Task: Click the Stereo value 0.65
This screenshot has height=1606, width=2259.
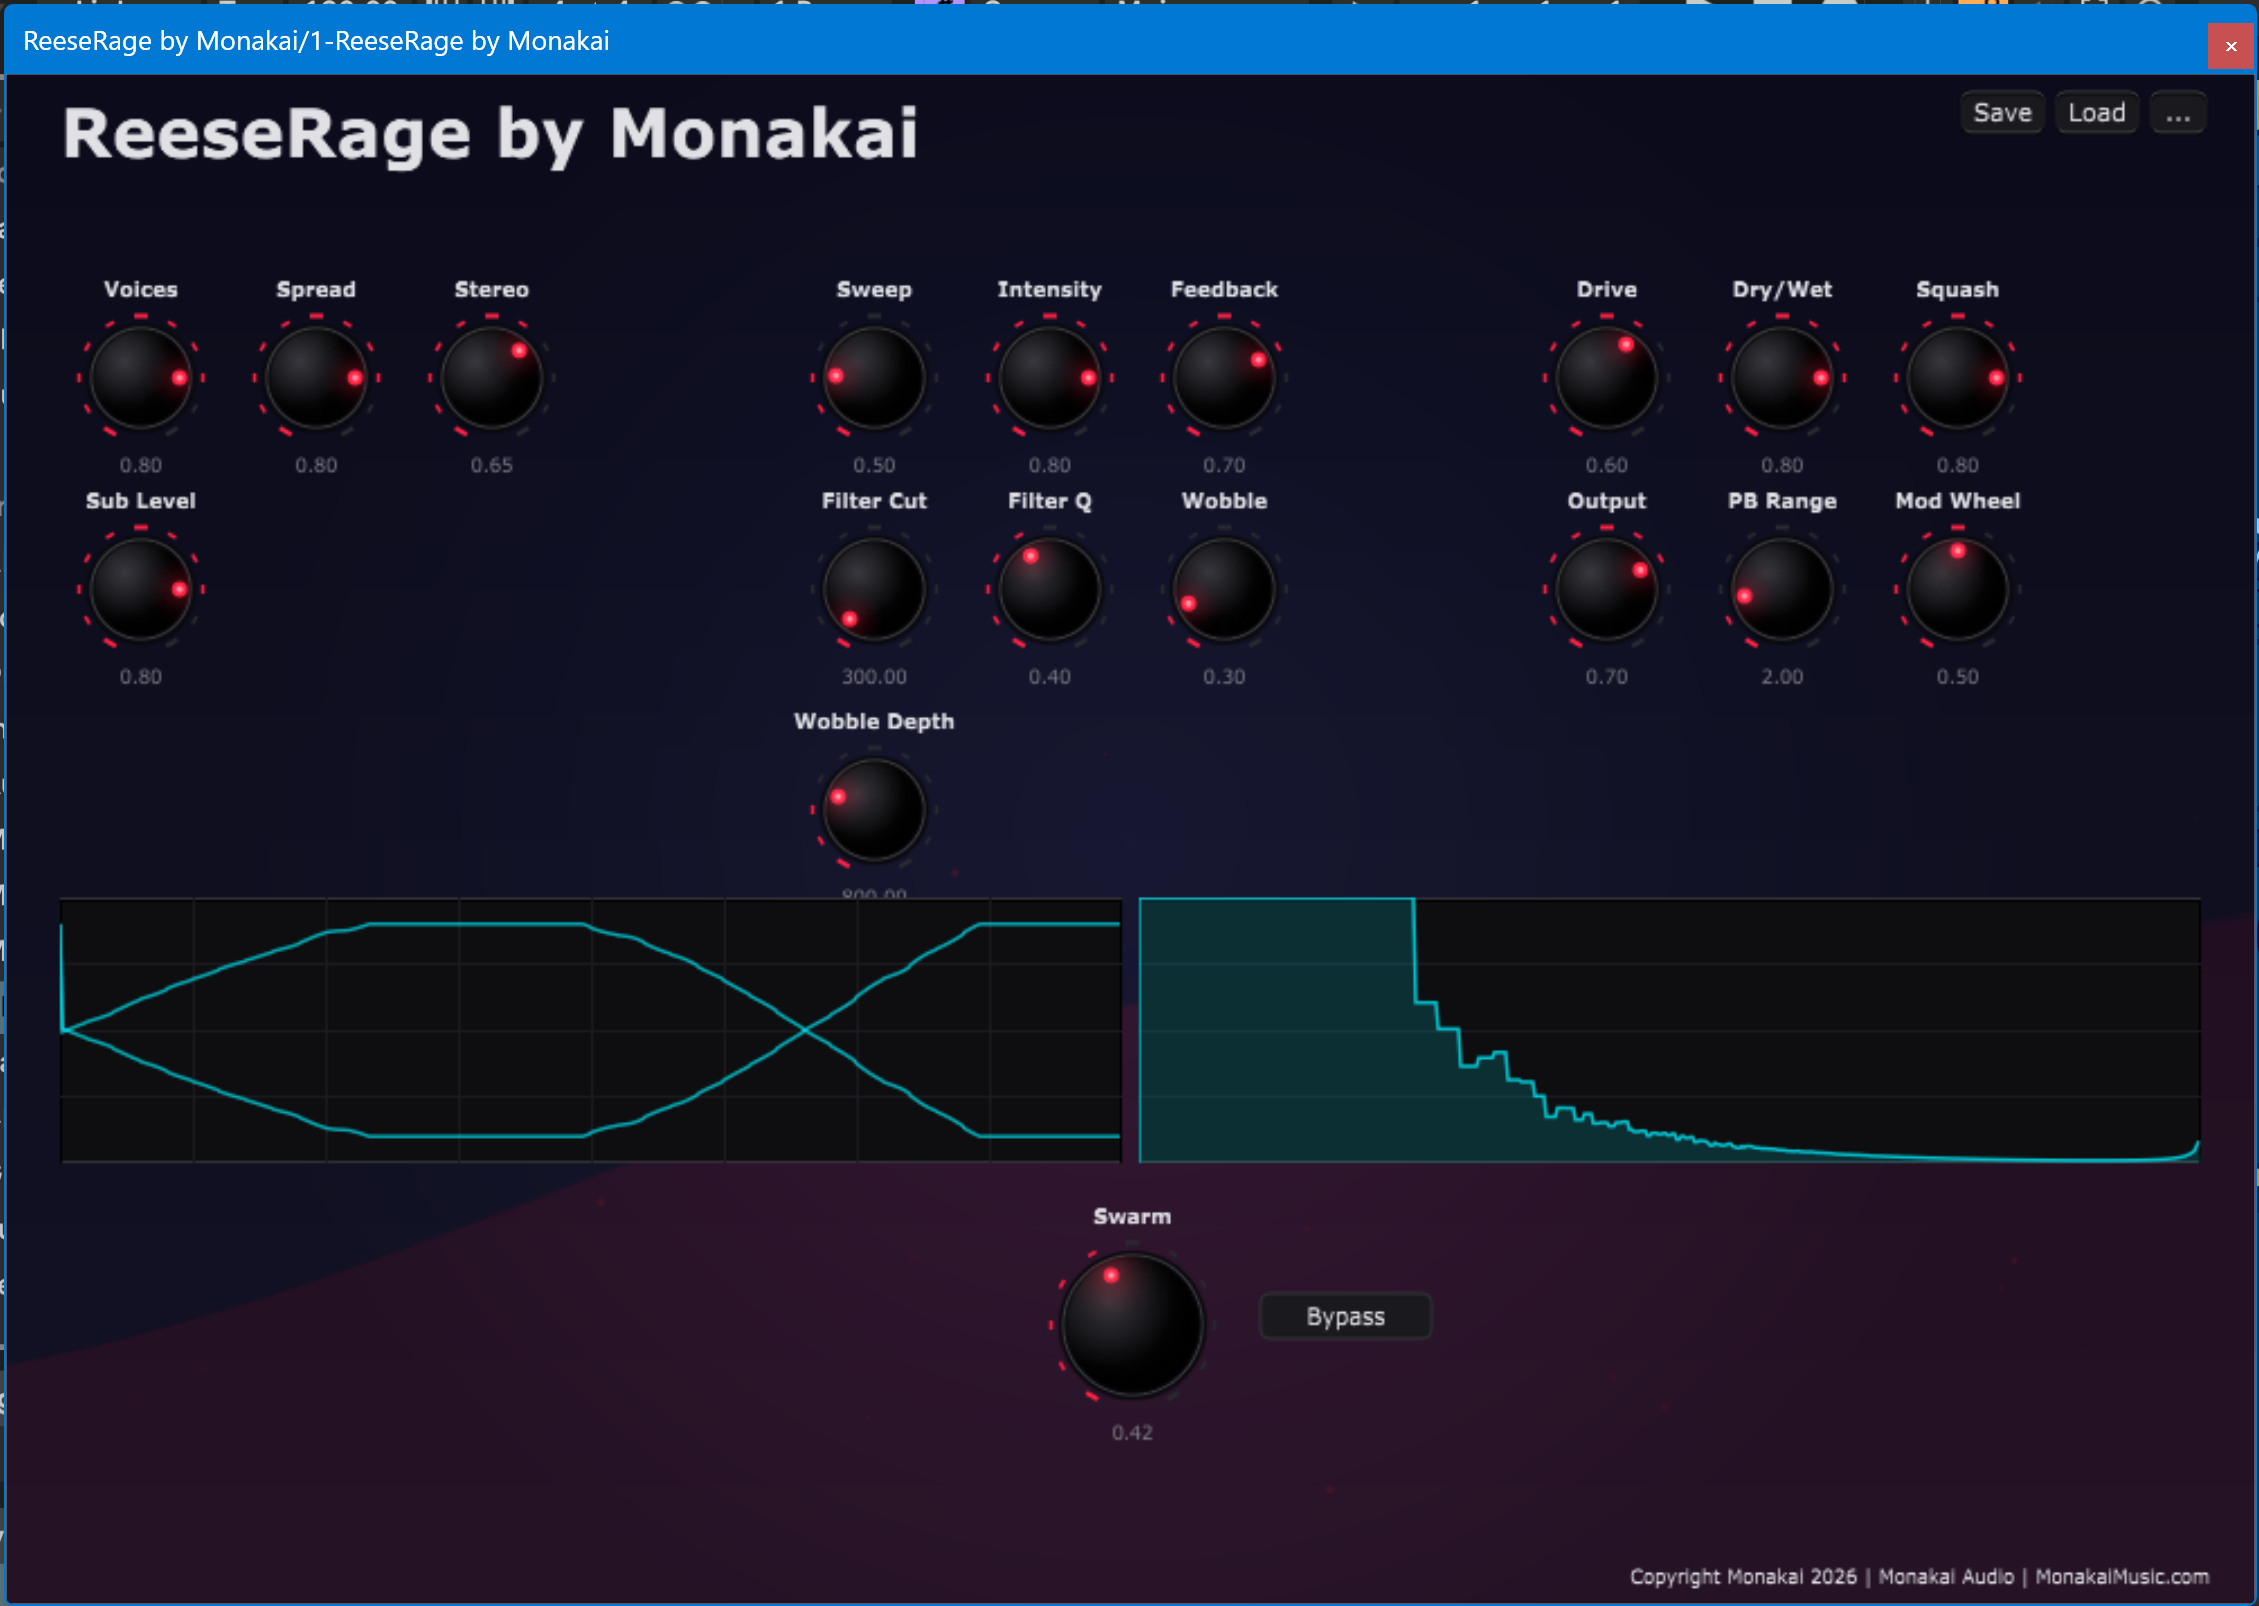Action: (492, 465)
